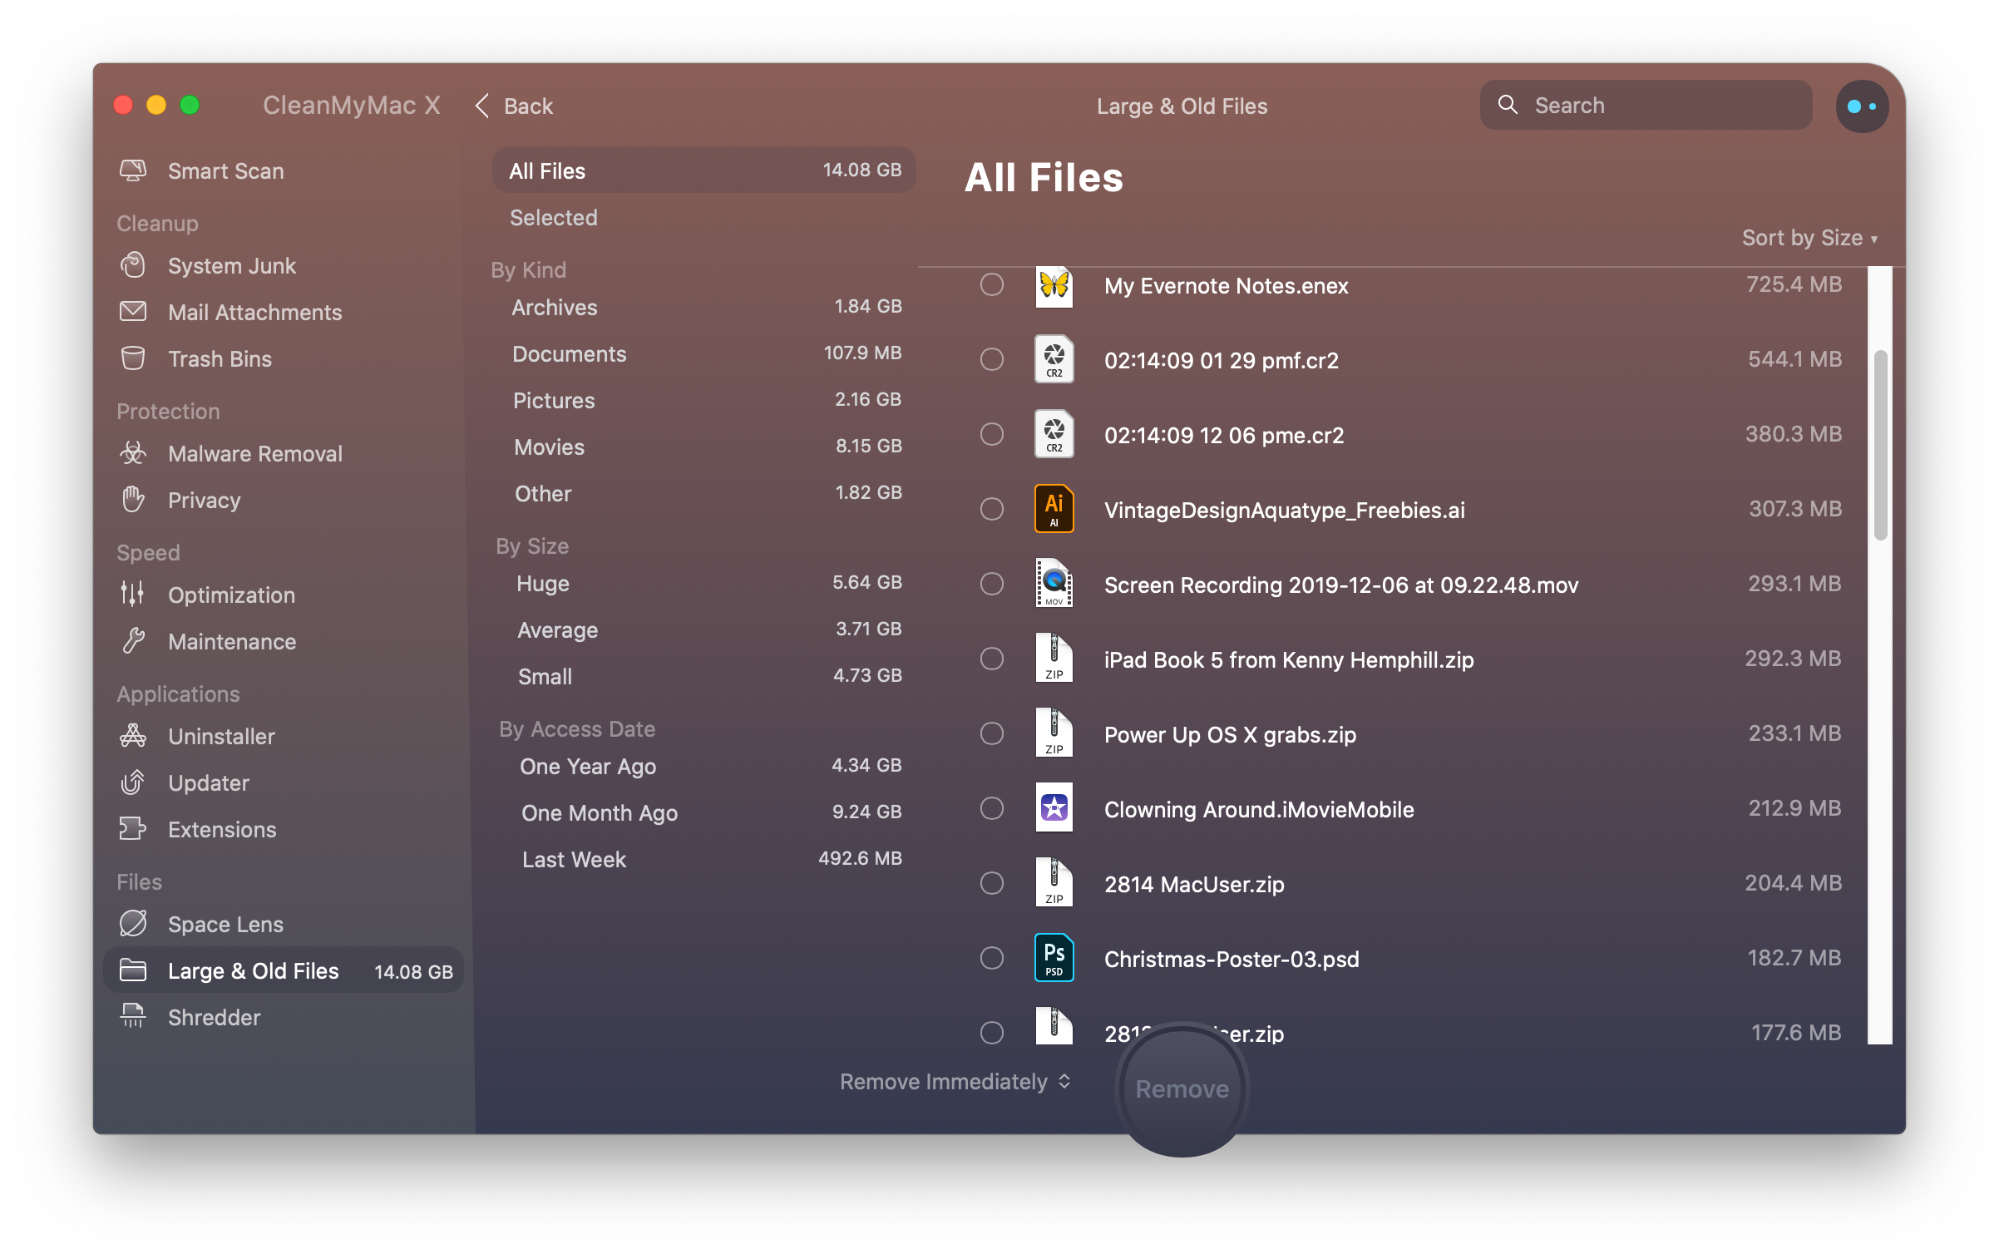1999x1258 pixels.
Task: Click the Mail Attachments envelope icon
Action: pyautogui.click(x=132, y=312)
